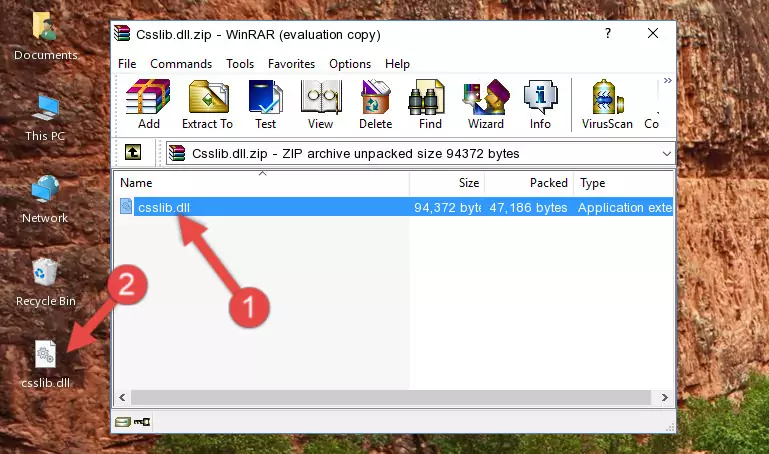Click the title bar help question mark
This screenshot has height=454, width=769.
tap(608, 33)
